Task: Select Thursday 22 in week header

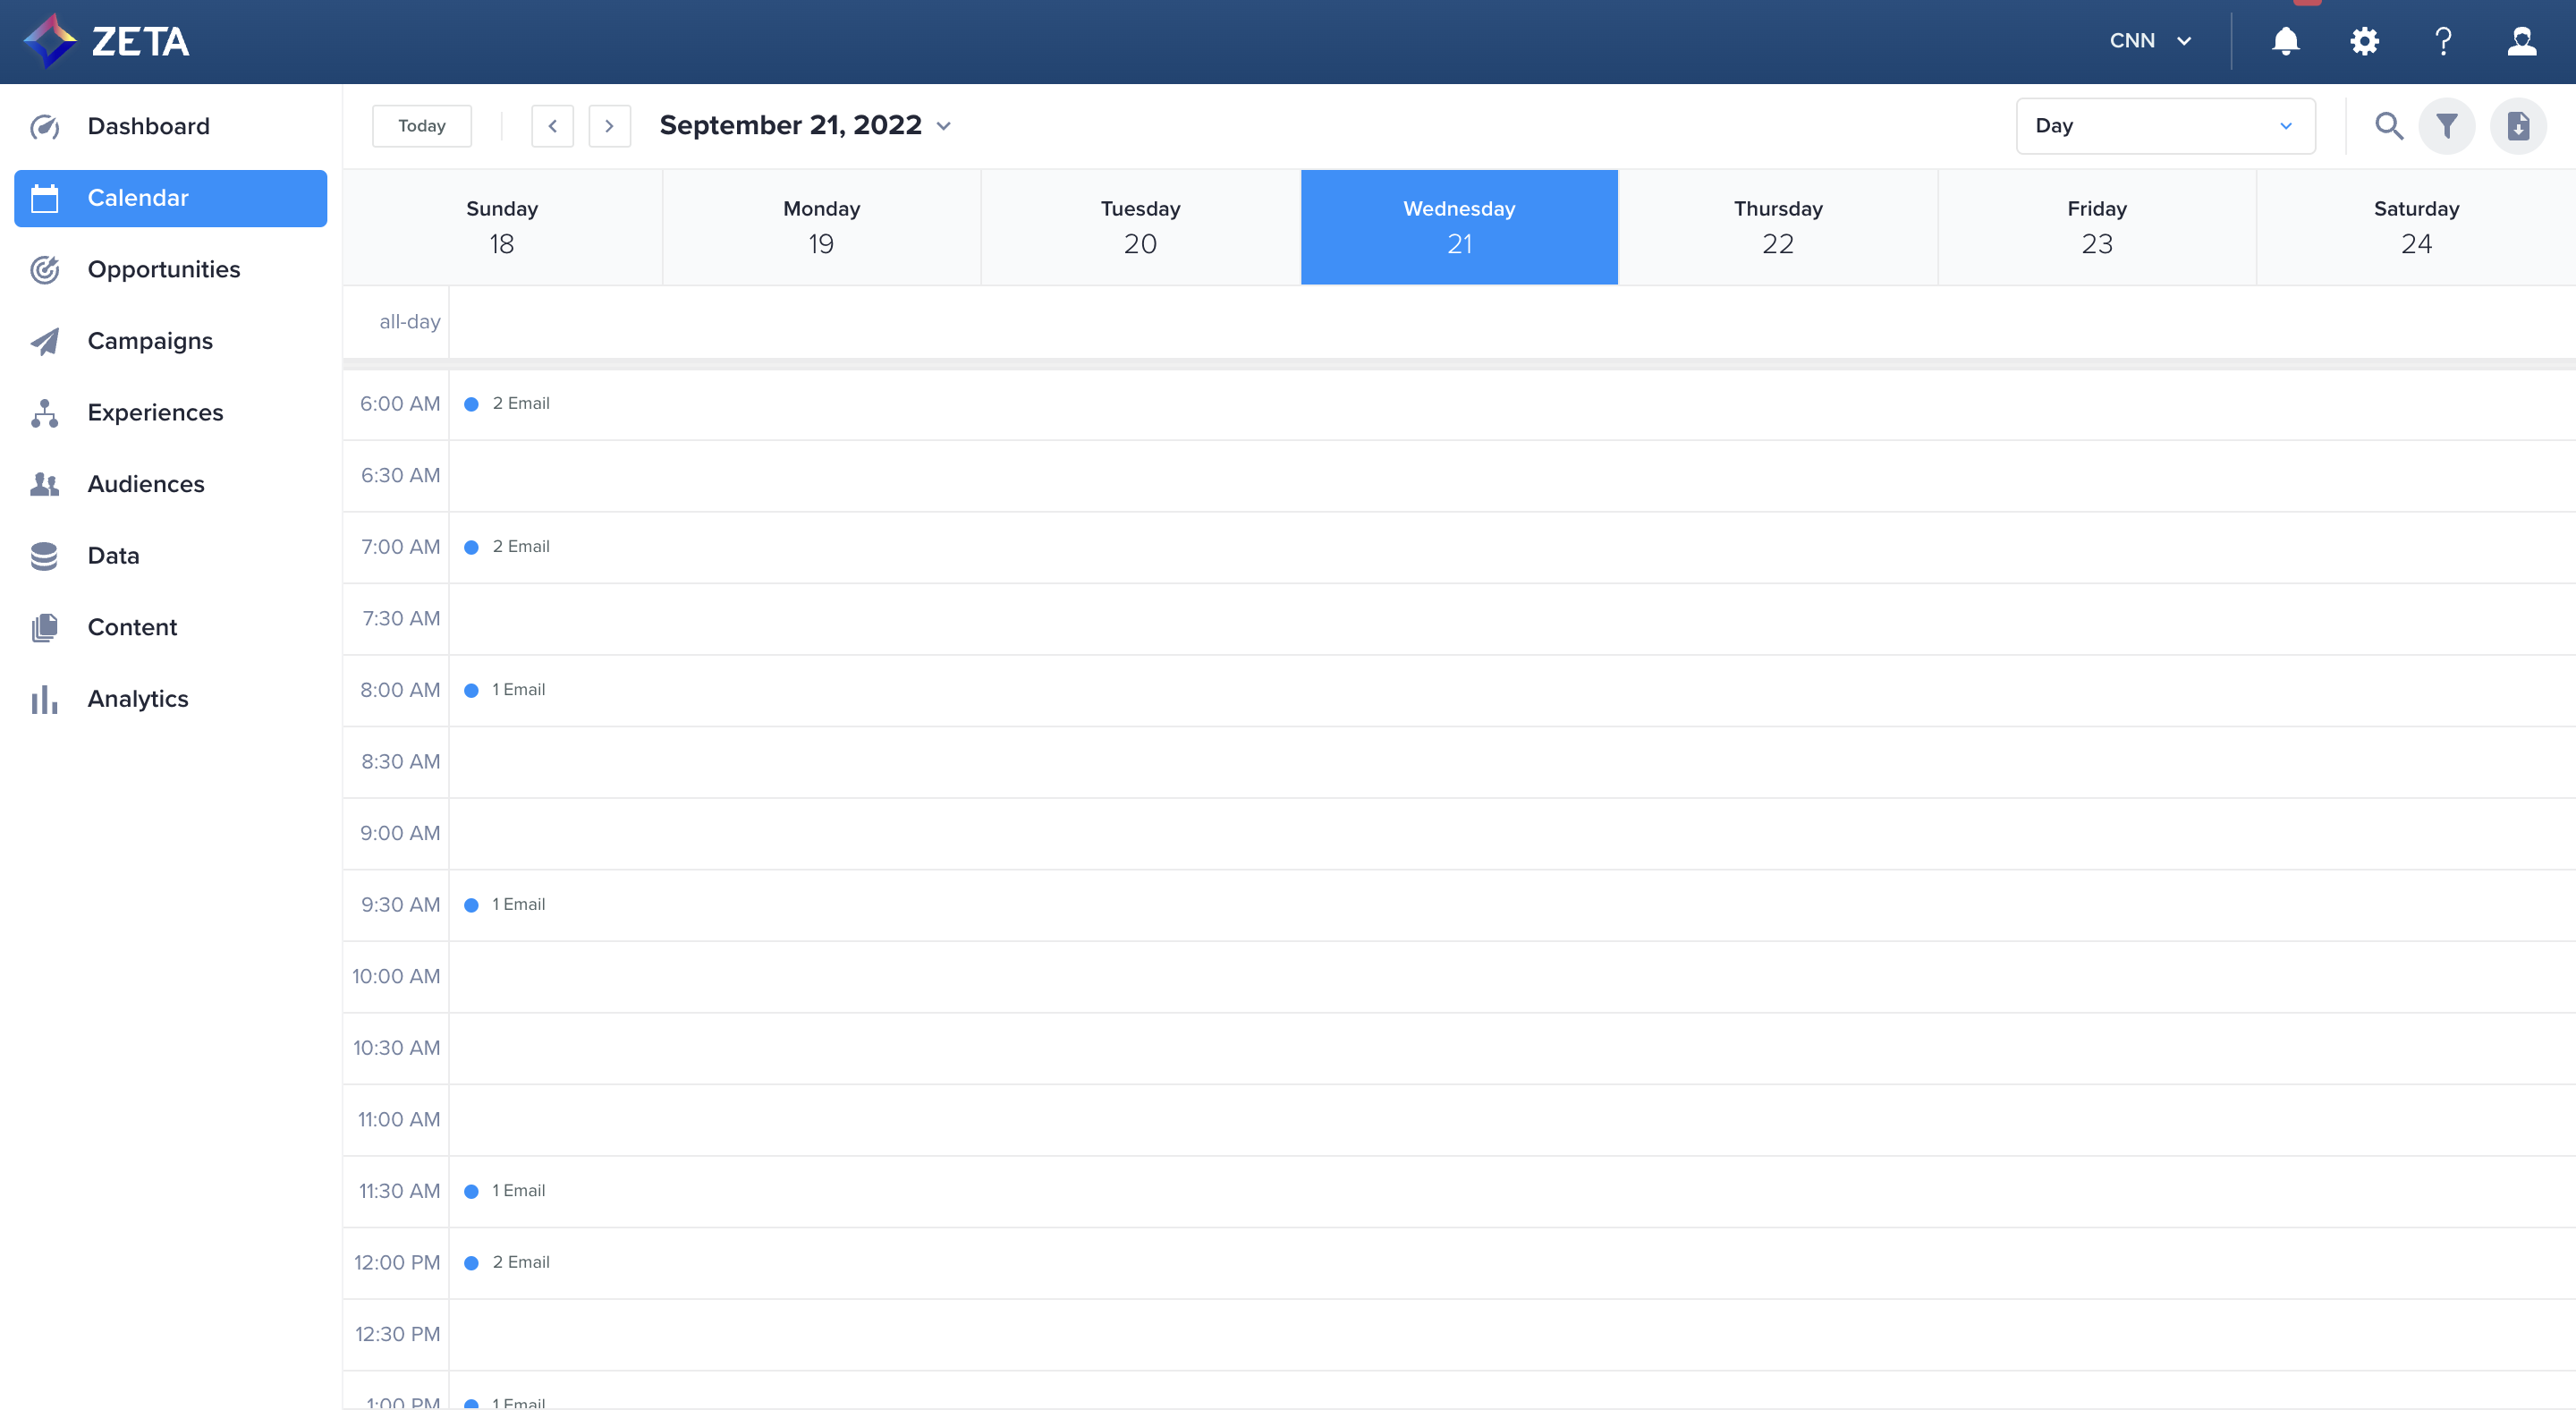Action: click(x=1777, y=227)
